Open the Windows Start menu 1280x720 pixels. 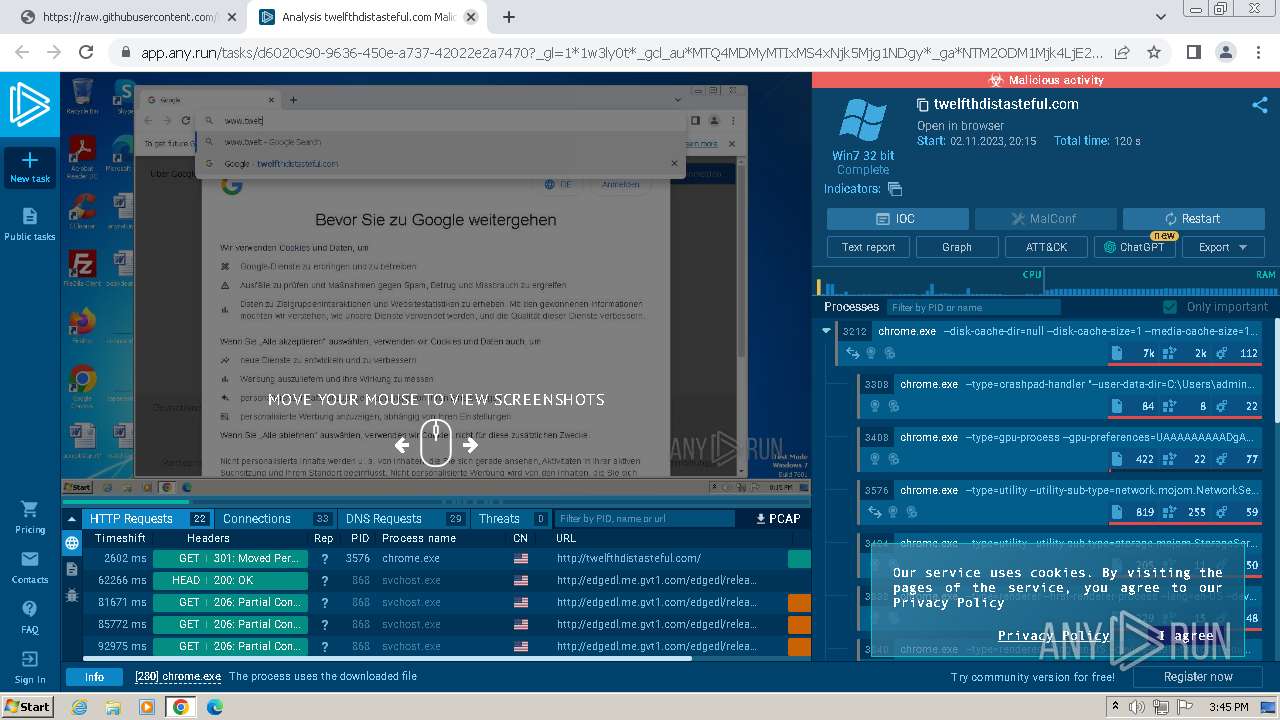point(27,706)
